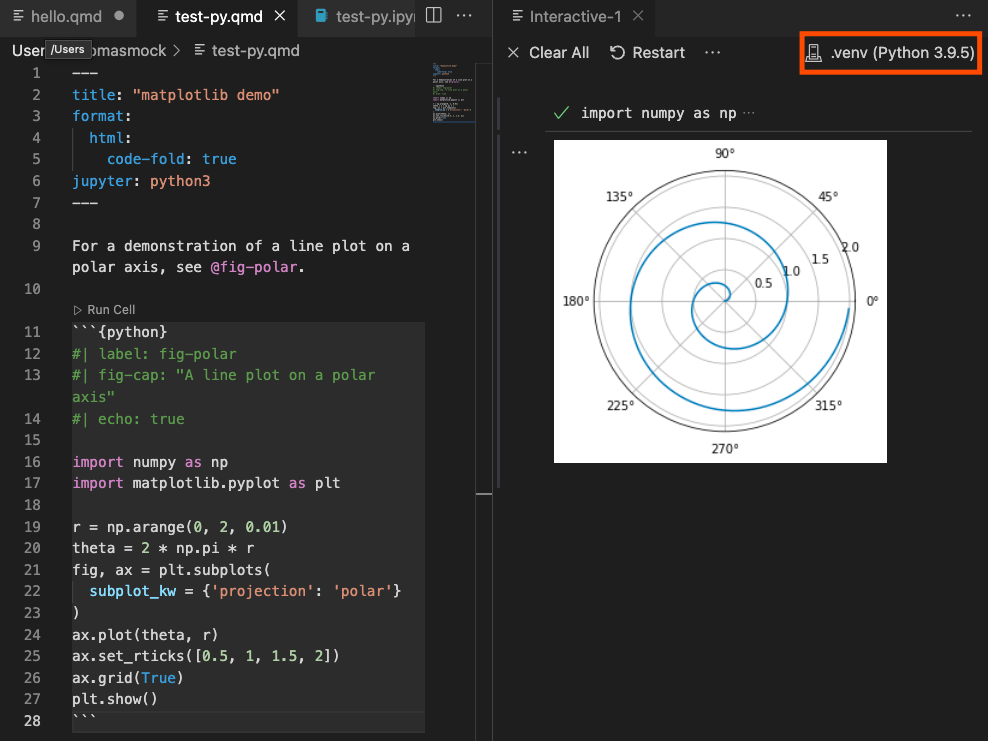Select the .venv Python 3.9.5 kernel
This screenshot has height=741, width=988.
pos(890,53)
